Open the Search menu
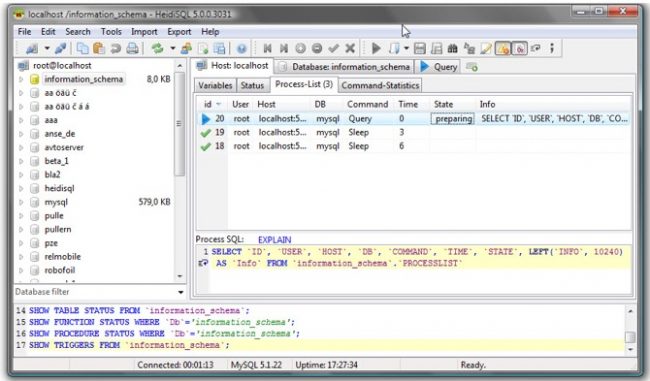 click(78, 32)
